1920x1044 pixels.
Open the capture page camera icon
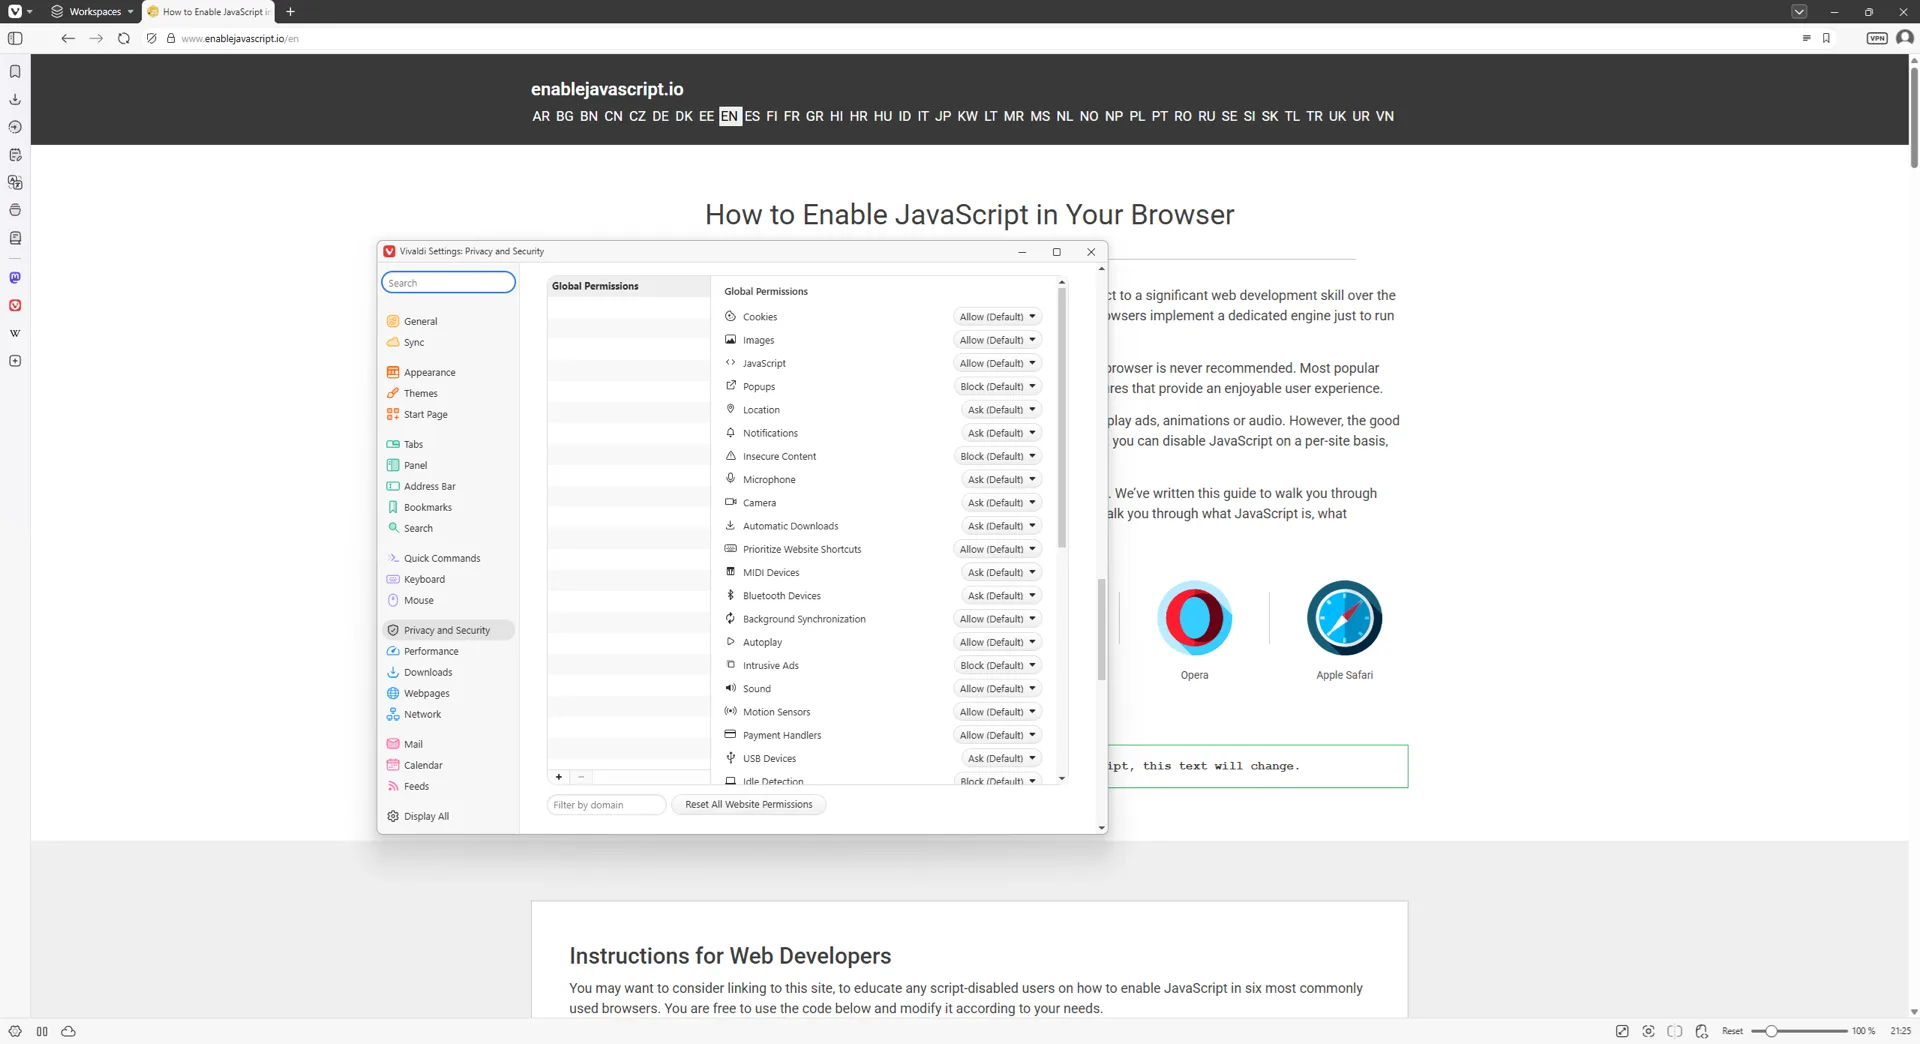coord(1648,1031)
